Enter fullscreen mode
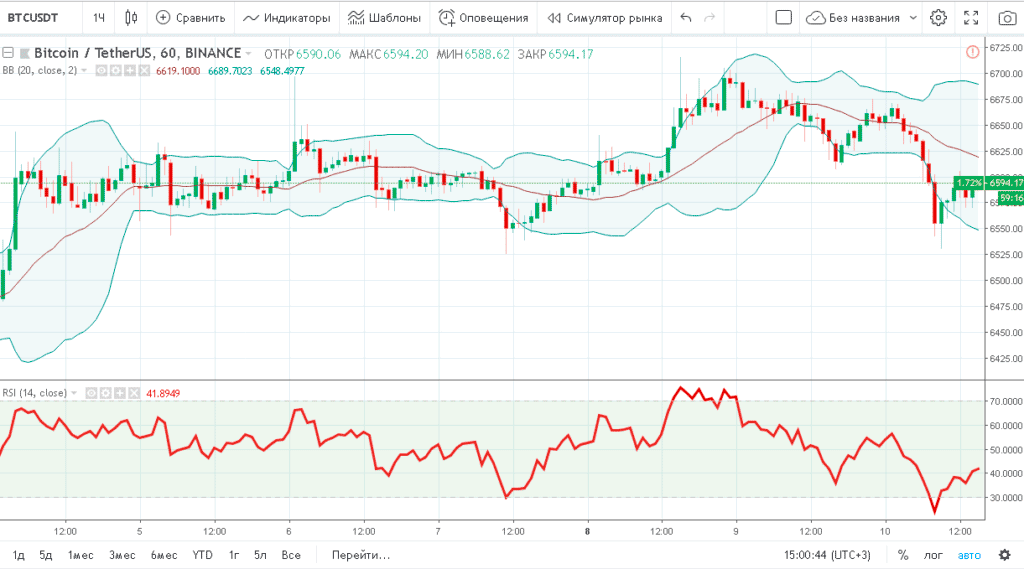Image resolution: width=1024 pixels, height=569 pixels. pos(970,17)
